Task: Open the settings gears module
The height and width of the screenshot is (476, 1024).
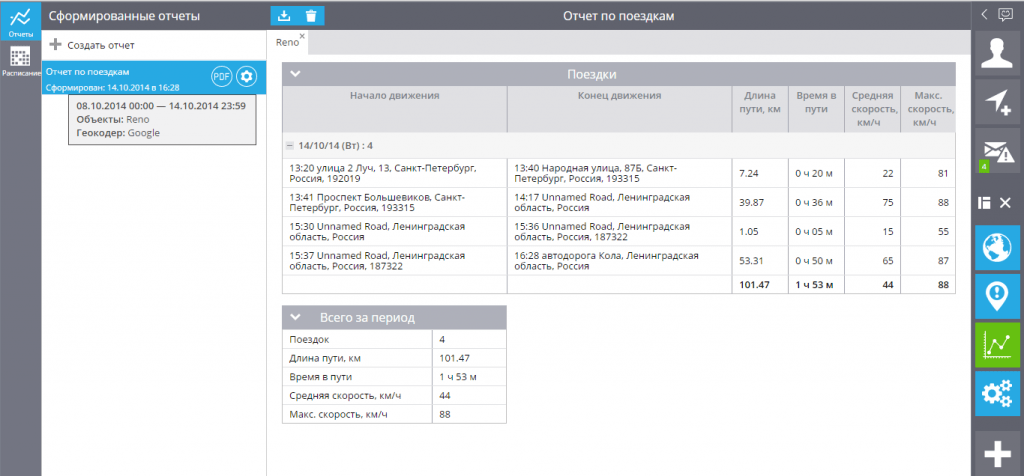Action: pyautogui.click(x=997, y=394)
